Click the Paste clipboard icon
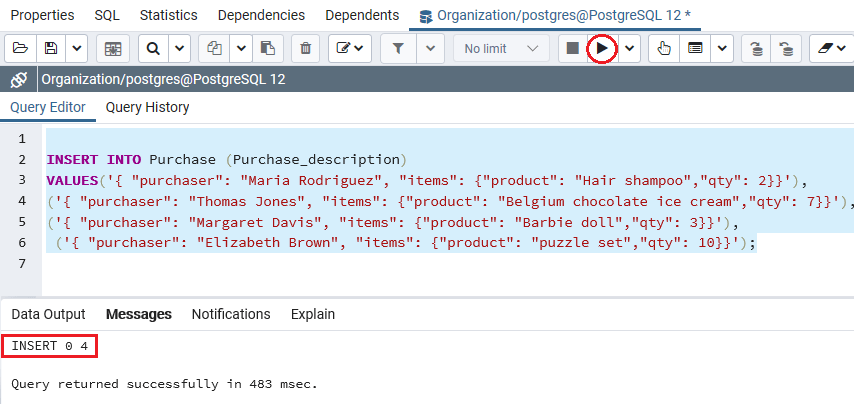This screenshot has height=404, width=854. [x=267, y=48]
